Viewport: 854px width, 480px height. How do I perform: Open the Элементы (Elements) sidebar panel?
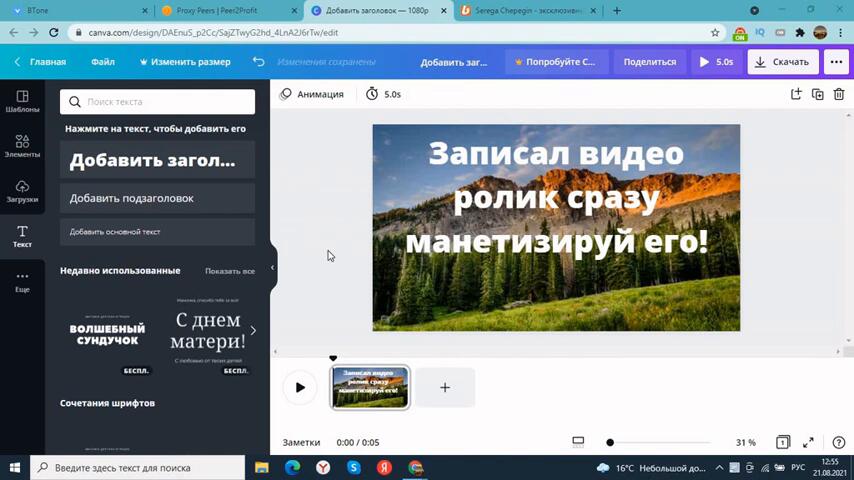coord(22,146)
